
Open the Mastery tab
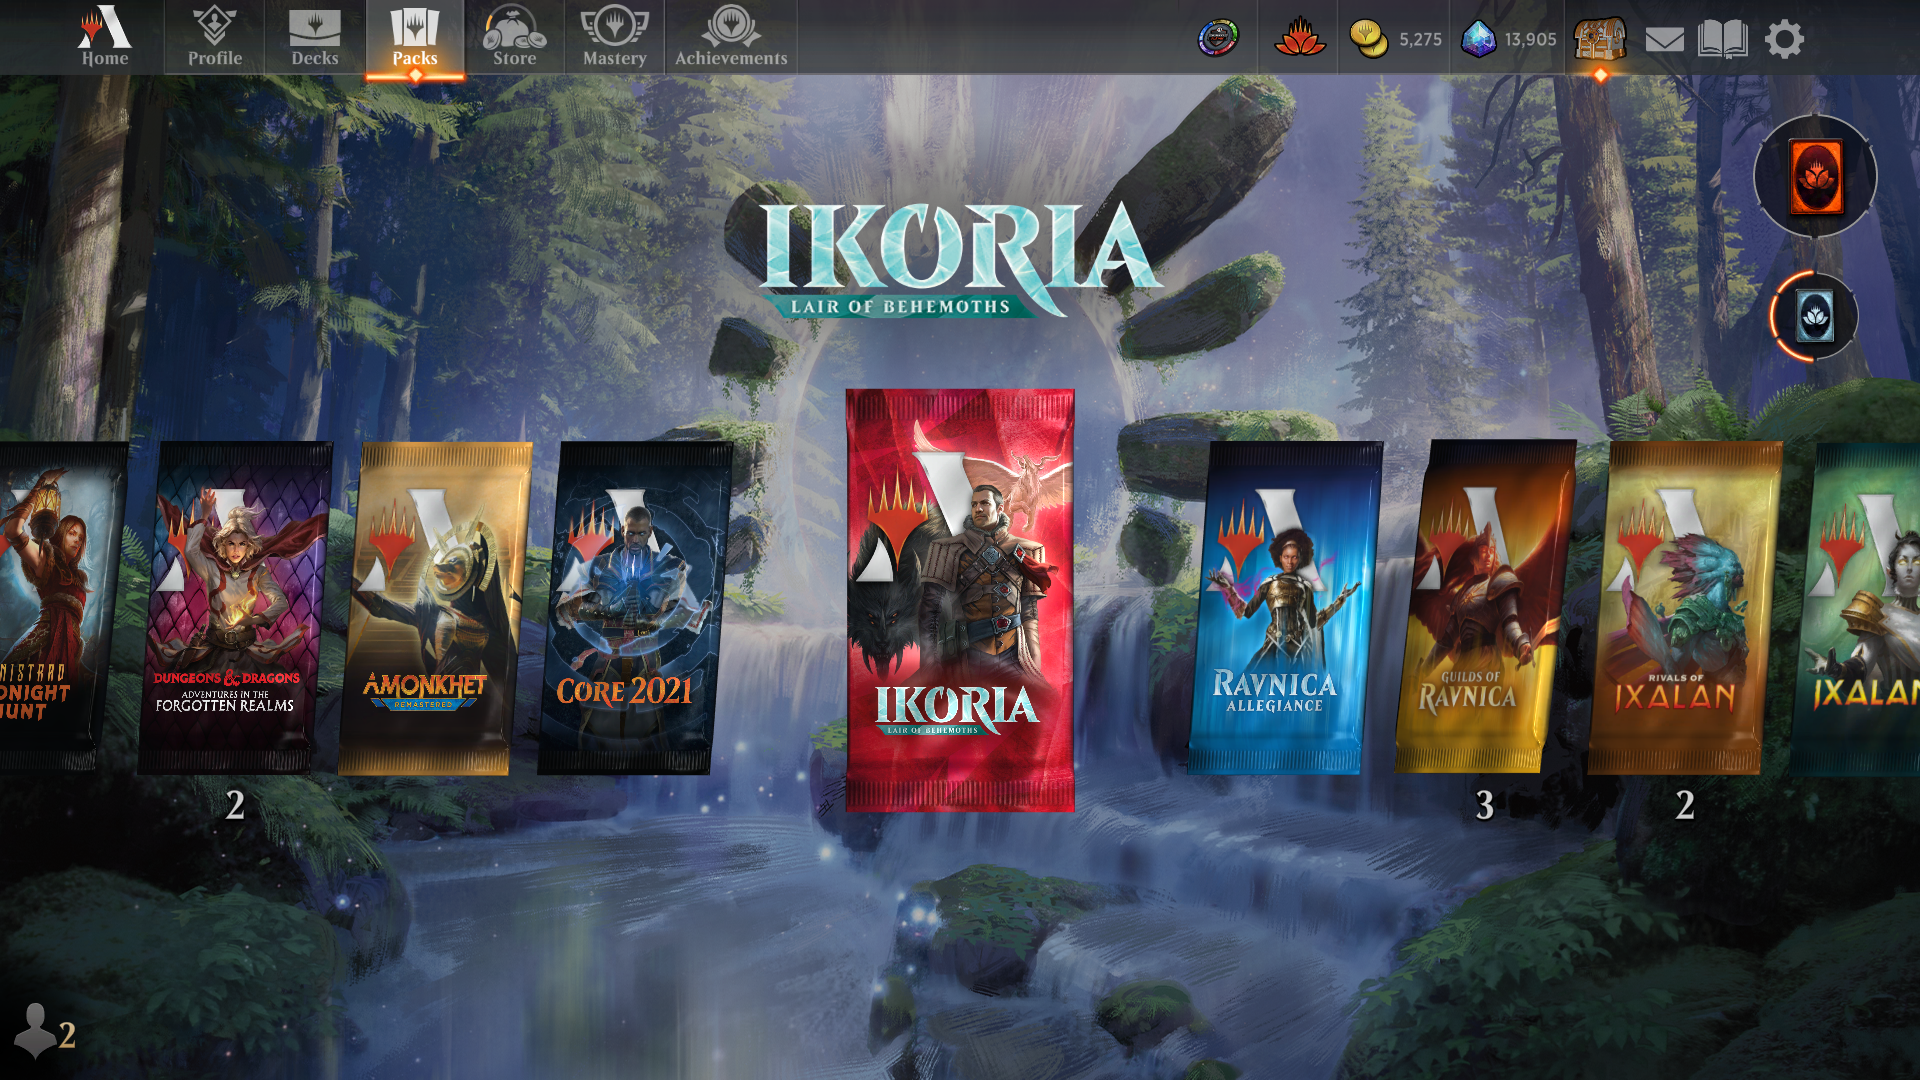click(615, 37)
